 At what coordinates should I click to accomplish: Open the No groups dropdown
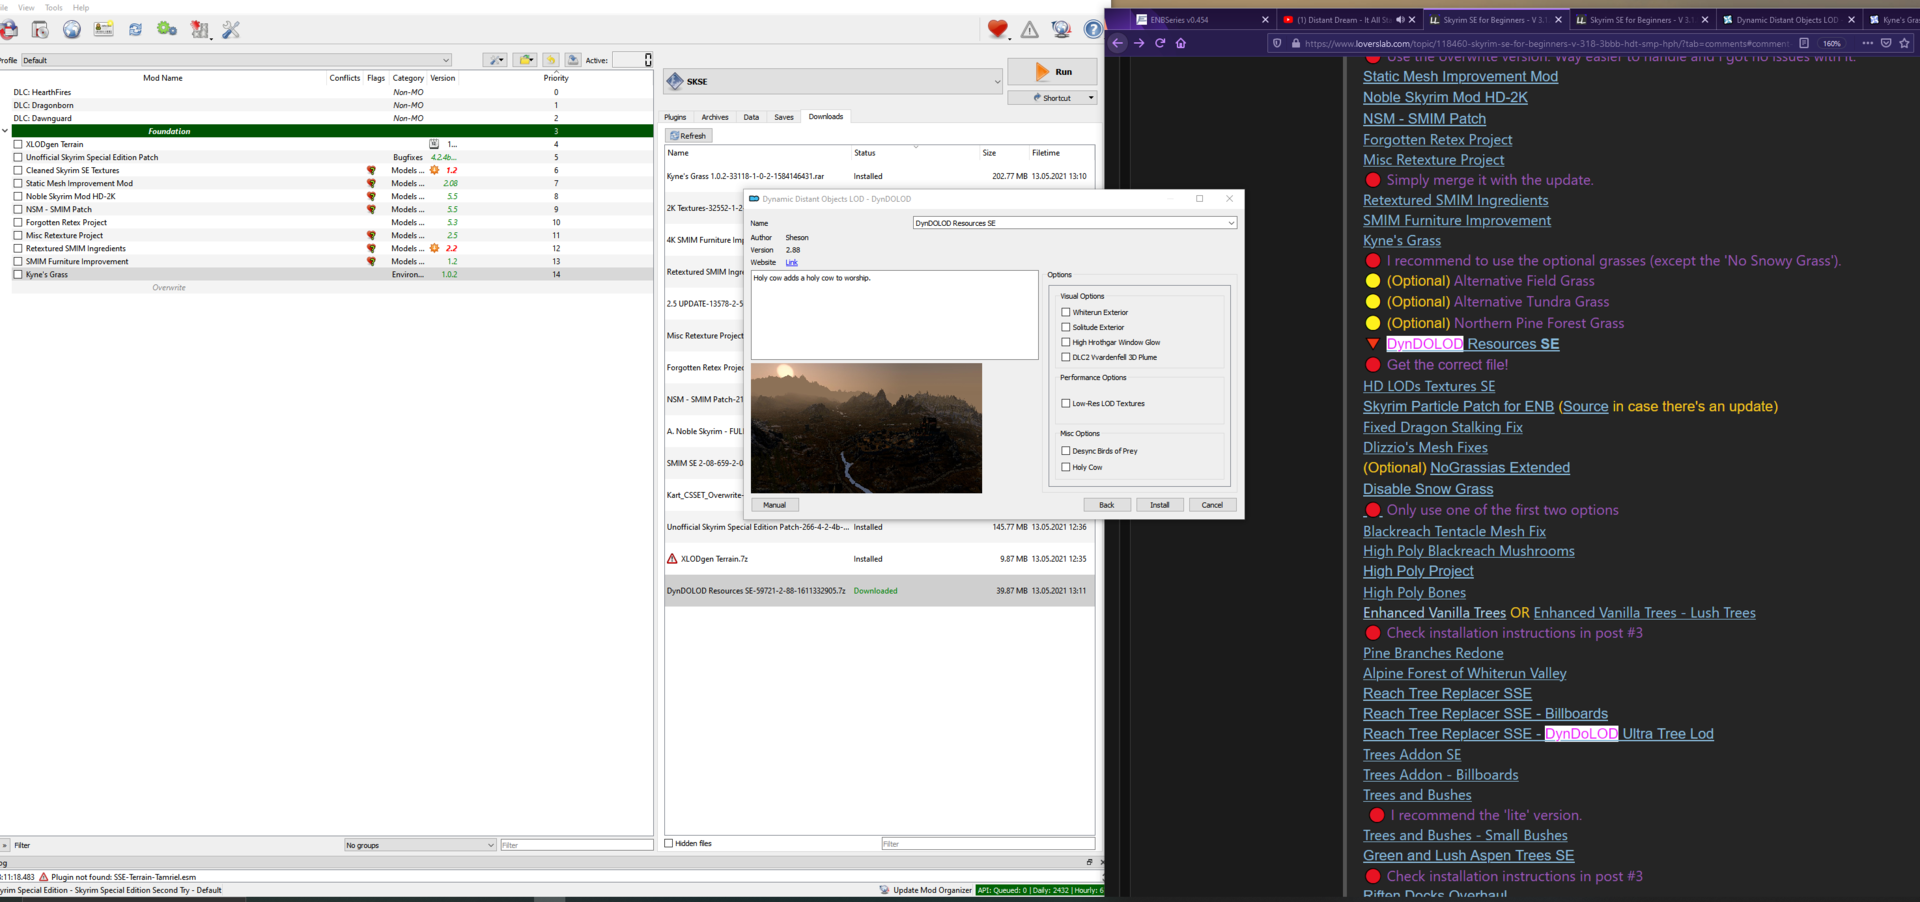point(420,845)
